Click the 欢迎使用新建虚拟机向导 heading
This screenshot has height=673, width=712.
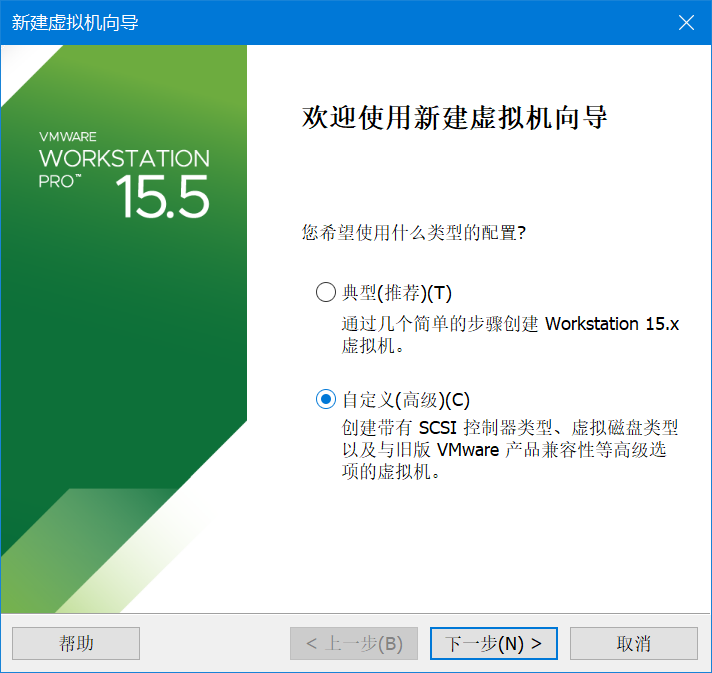pyautogui.click(x=455, y=118)
